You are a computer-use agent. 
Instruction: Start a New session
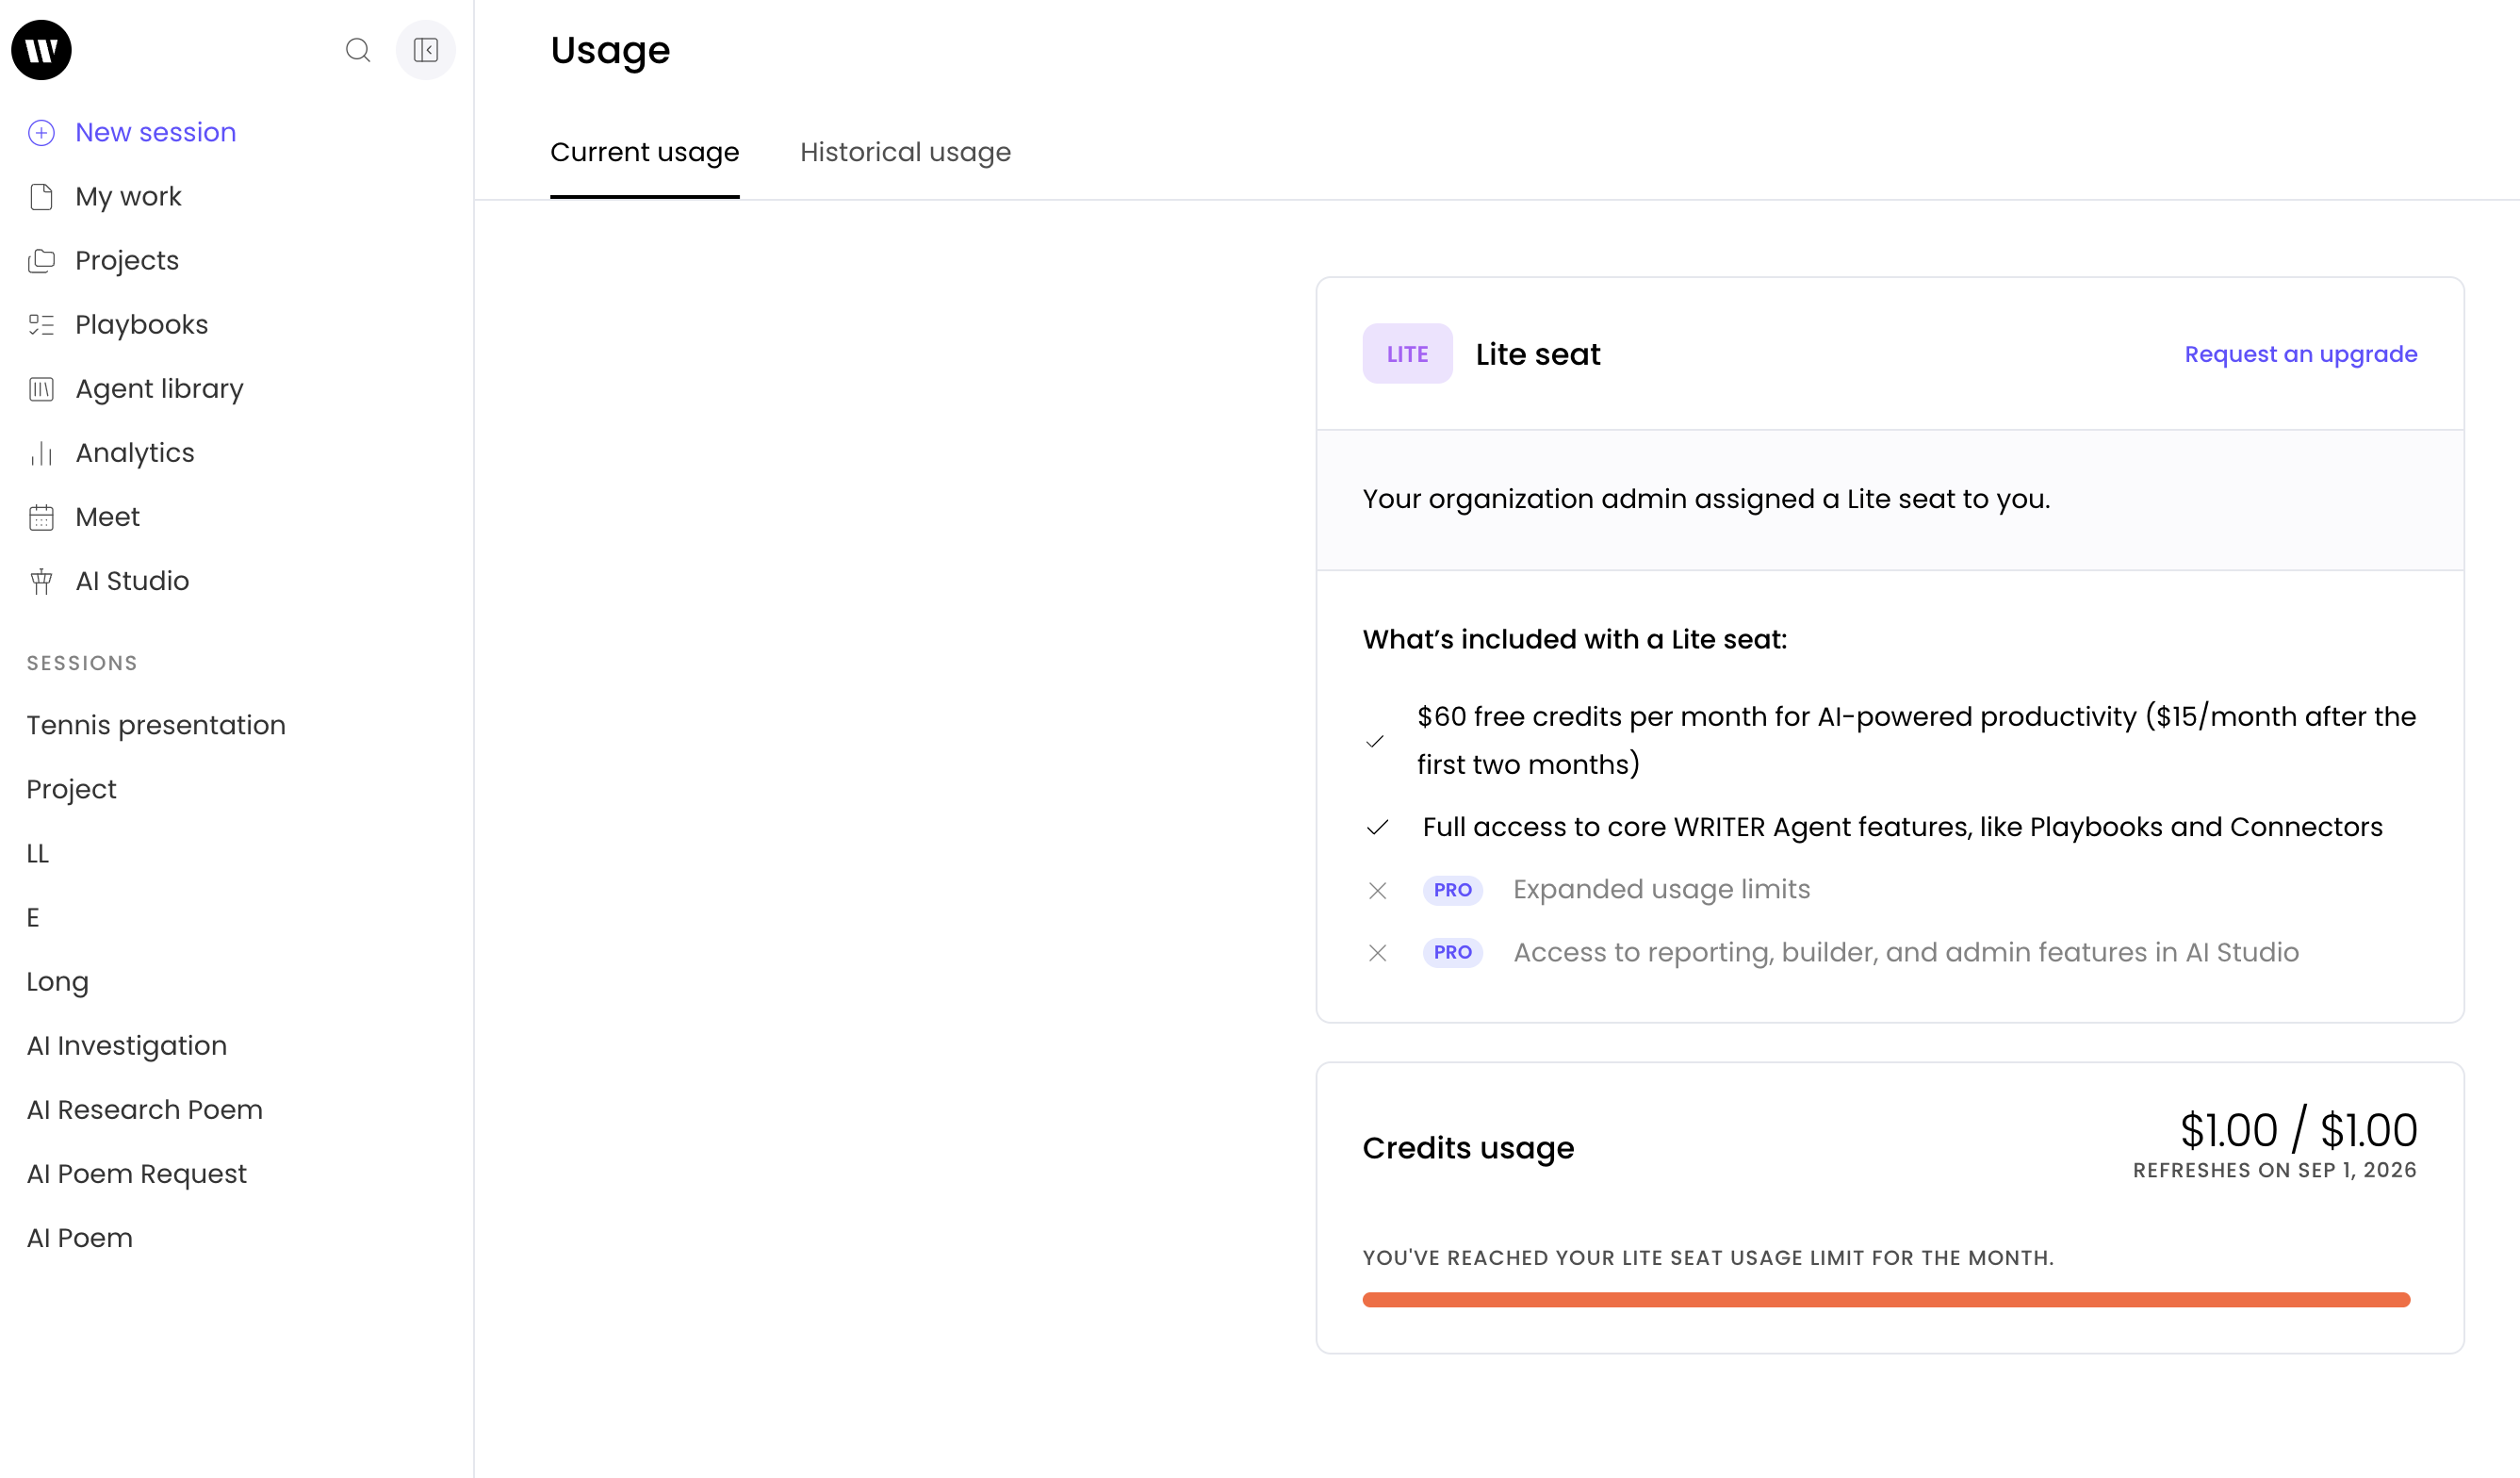[155, 133]
